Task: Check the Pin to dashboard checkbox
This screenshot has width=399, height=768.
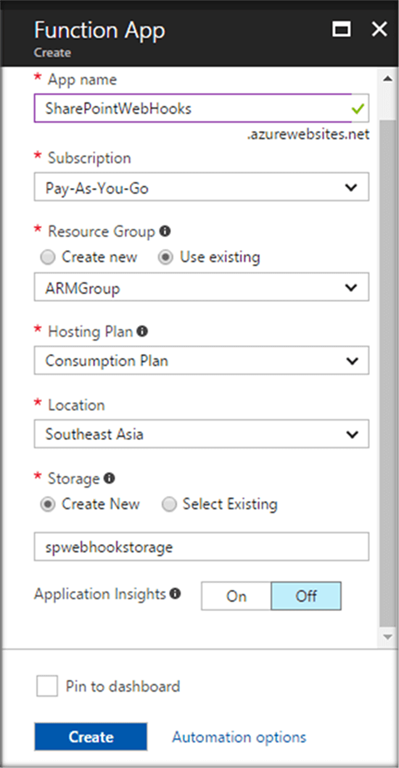Action: 47,686
